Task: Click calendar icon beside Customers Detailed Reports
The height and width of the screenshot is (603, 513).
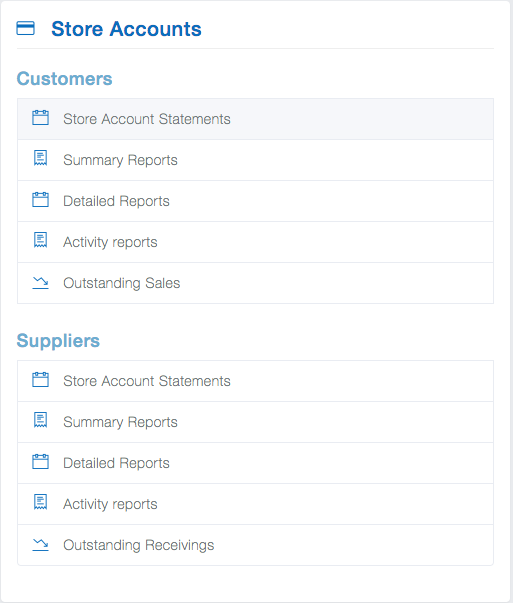Action: 40,200
